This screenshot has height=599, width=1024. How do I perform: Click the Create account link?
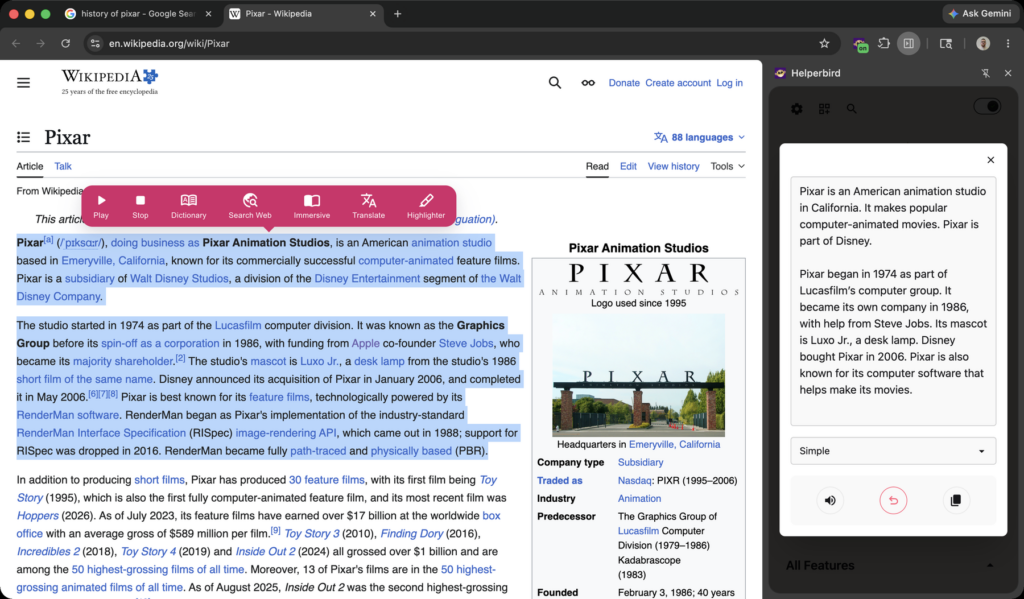click(678, 83)
